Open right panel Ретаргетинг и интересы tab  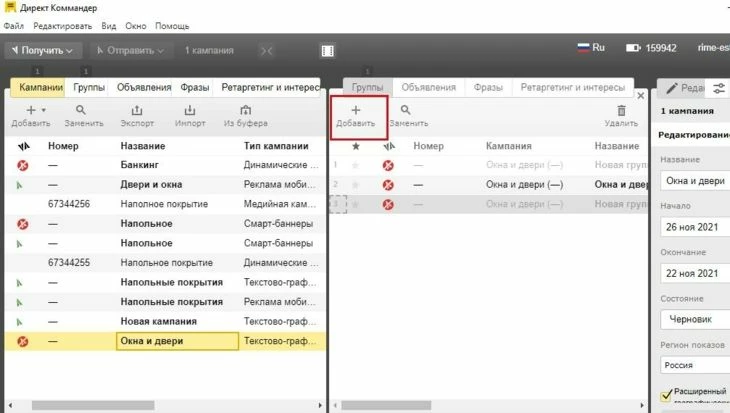coord(573,87)
